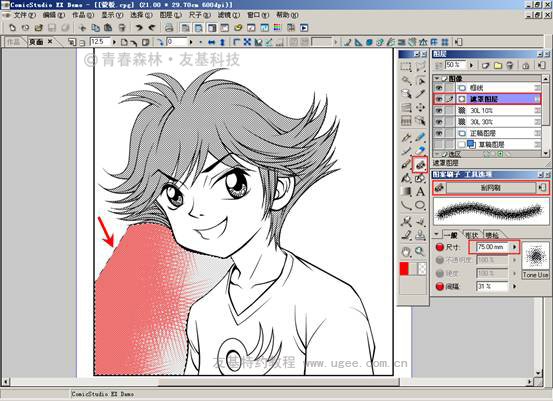Screen dimensions: 553x401
Task: Open the 75.00 mm size slider arrow
Action: pyautogui.click(x=515, y=247)
